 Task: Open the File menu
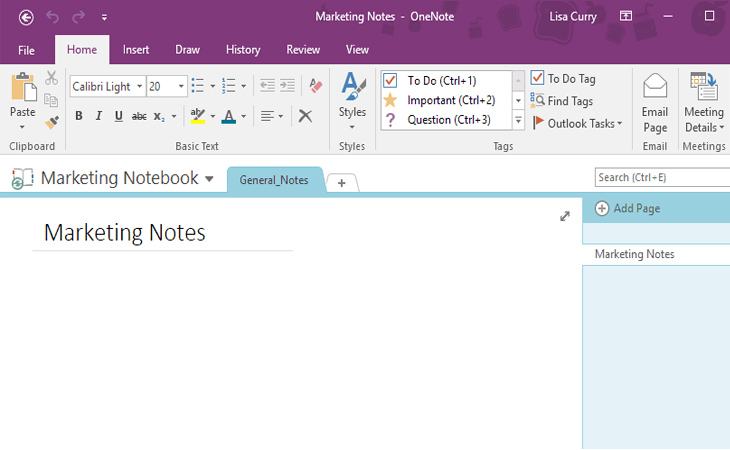(x=26, y=50)
